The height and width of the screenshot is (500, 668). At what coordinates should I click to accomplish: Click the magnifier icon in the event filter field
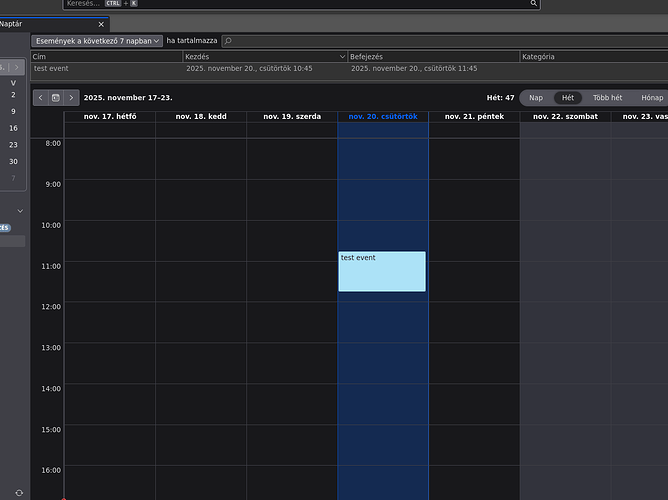[228, 41]
